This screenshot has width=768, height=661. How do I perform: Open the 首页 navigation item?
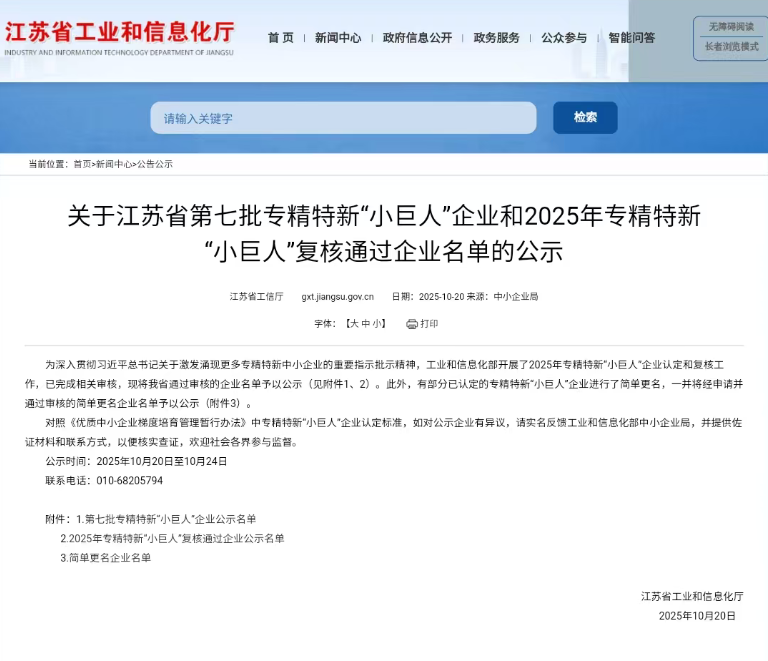pyautogui.click(x=281, y=38)
